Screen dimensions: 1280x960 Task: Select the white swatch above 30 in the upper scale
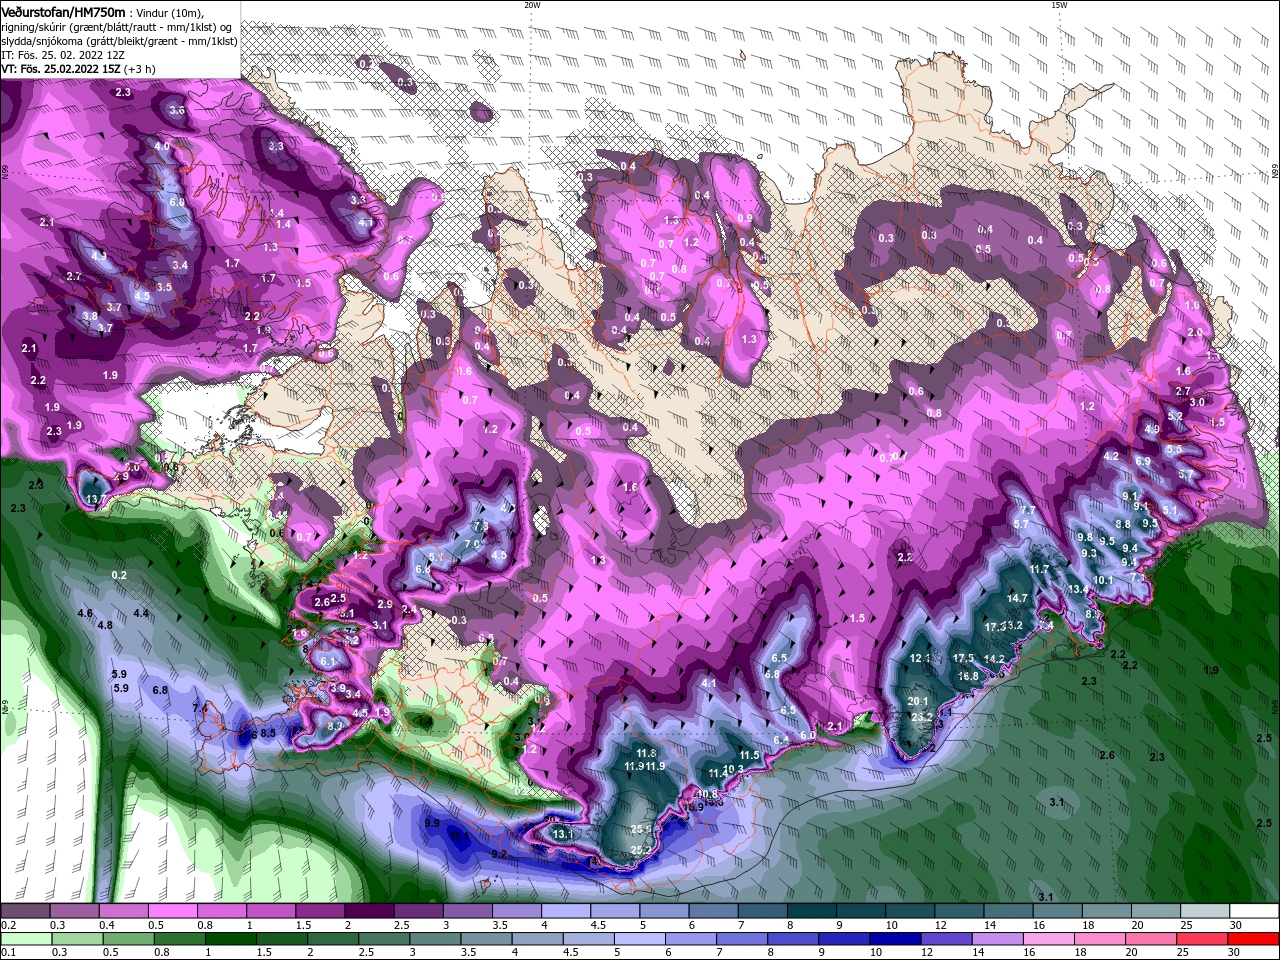coord(1254,911)
